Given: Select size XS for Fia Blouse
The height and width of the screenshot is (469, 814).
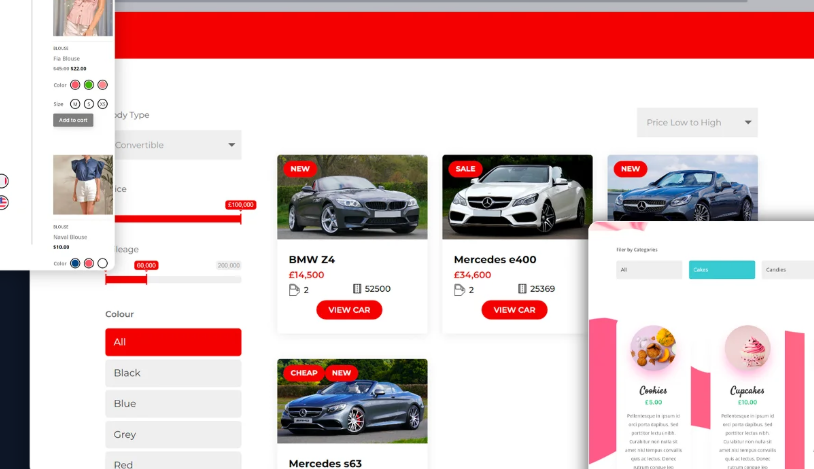Looking at the screenshot, I should point(102,104).
